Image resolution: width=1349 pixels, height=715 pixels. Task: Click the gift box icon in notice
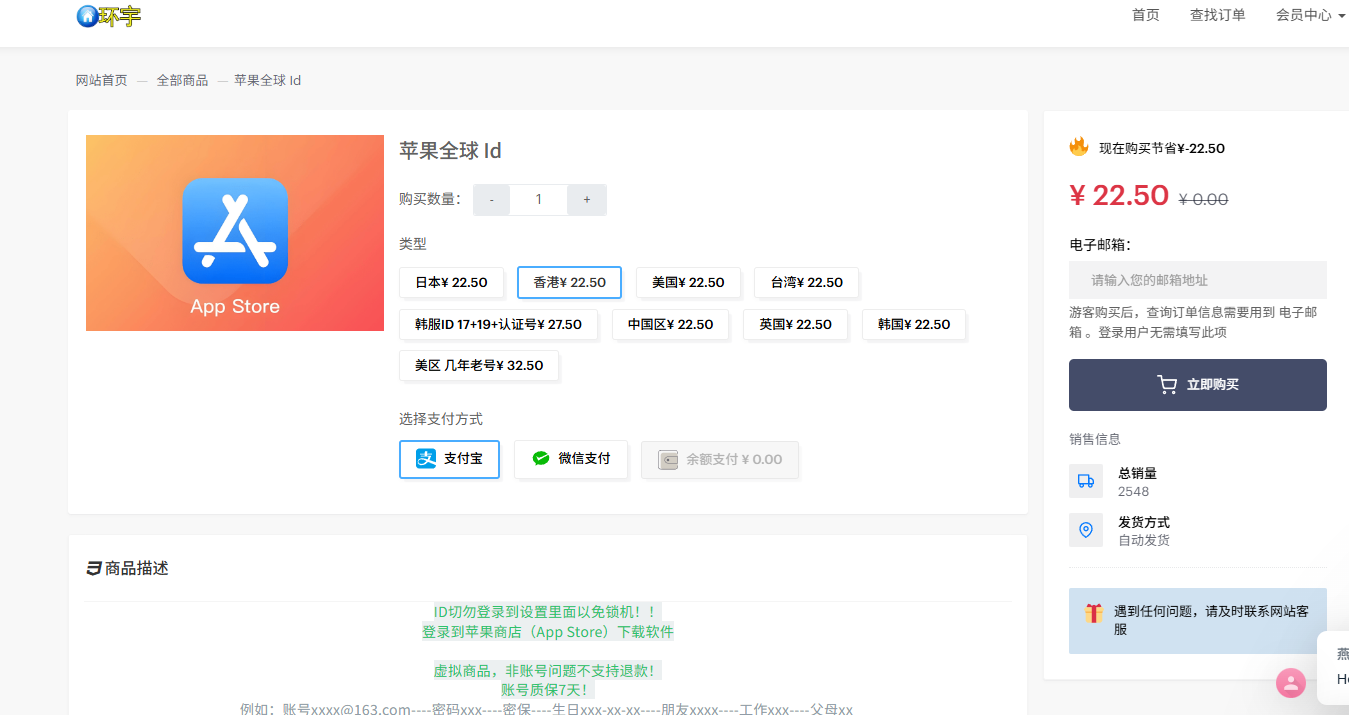(1094, 614)
